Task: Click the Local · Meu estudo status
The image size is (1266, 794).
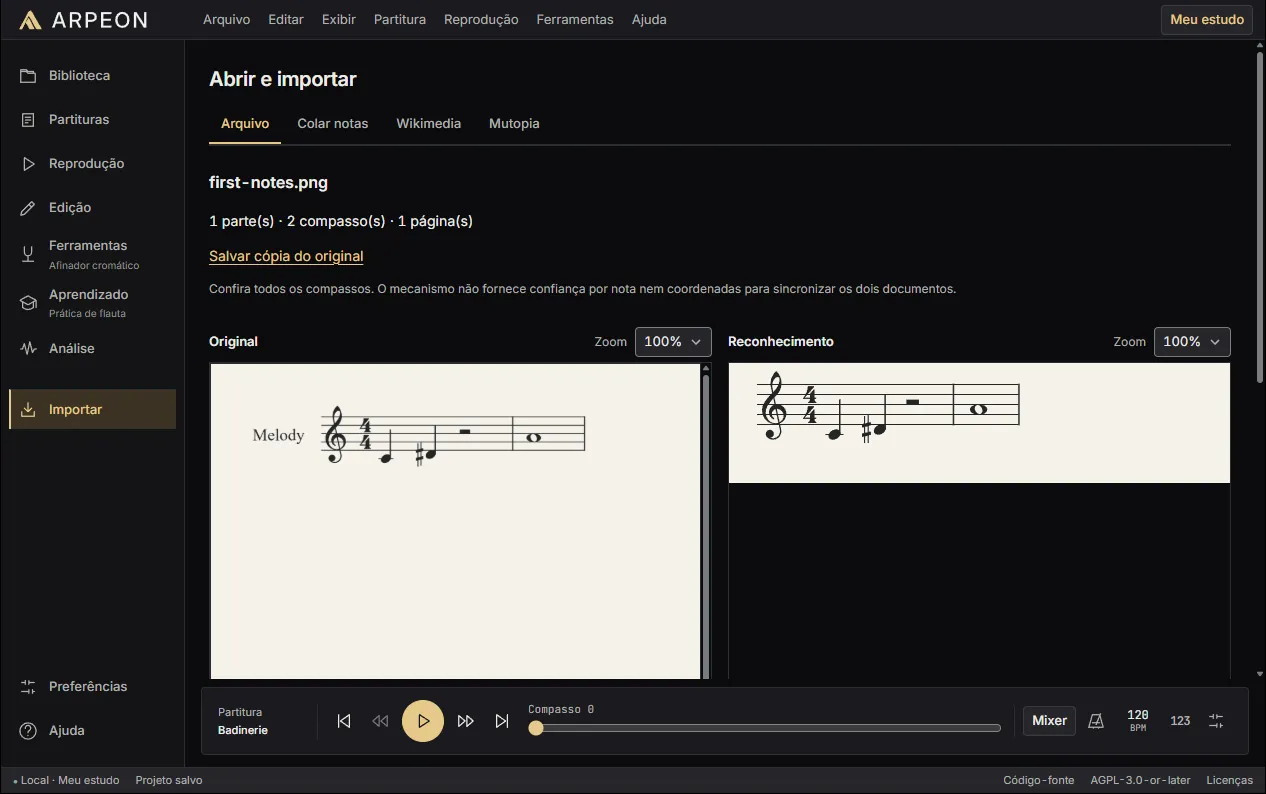Action: 66,781
